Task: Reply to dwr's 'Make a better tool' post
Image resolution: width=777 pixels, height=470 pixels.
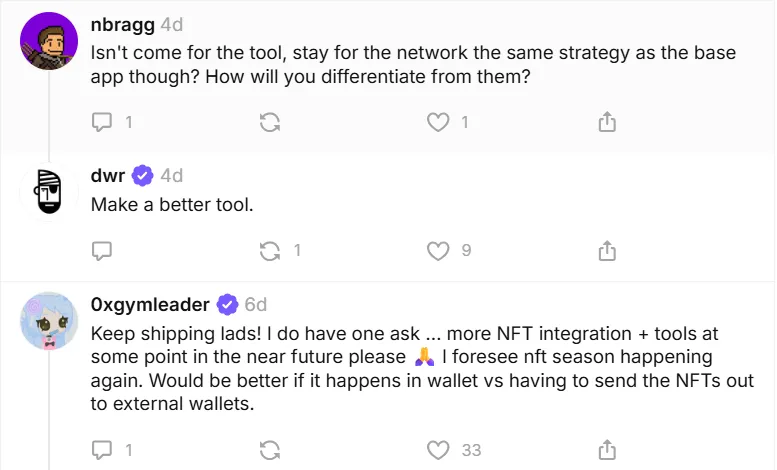Action: coord(102,250)
